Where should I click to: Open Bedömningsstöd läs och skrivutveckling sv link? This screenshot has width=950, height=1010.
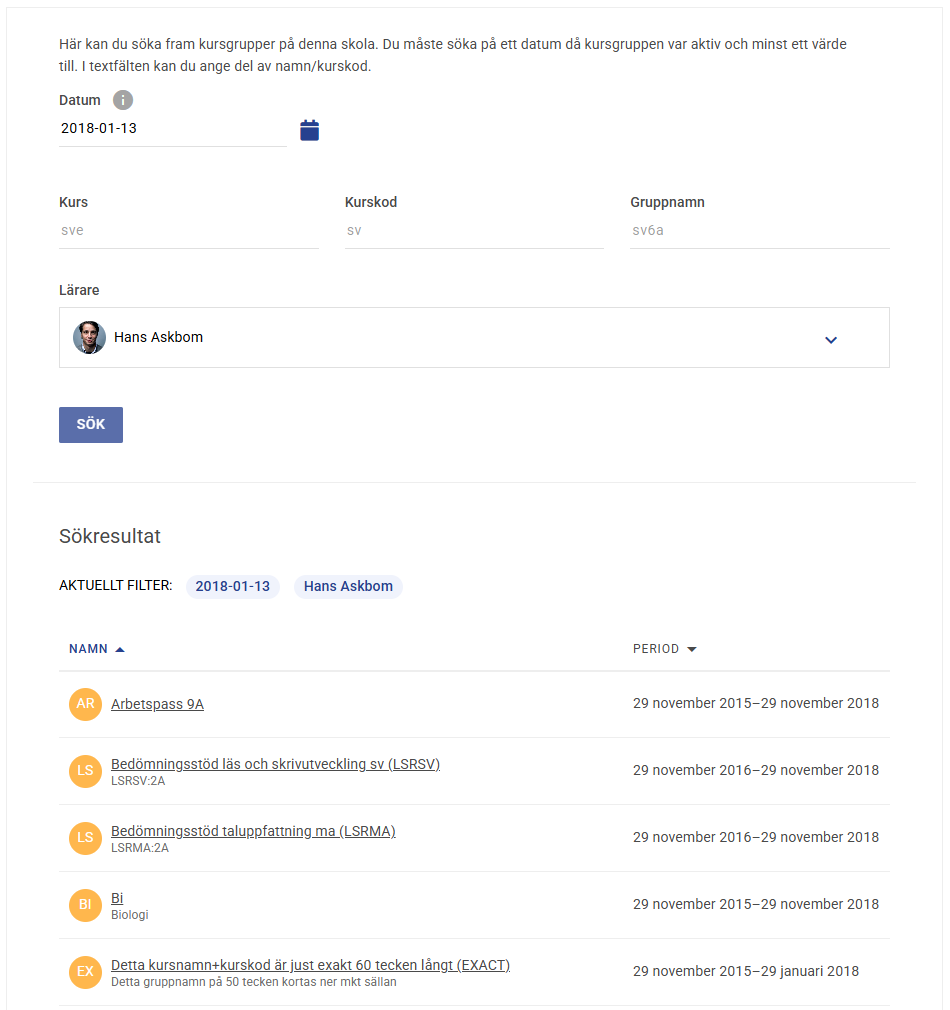click(x=275, y=764)
